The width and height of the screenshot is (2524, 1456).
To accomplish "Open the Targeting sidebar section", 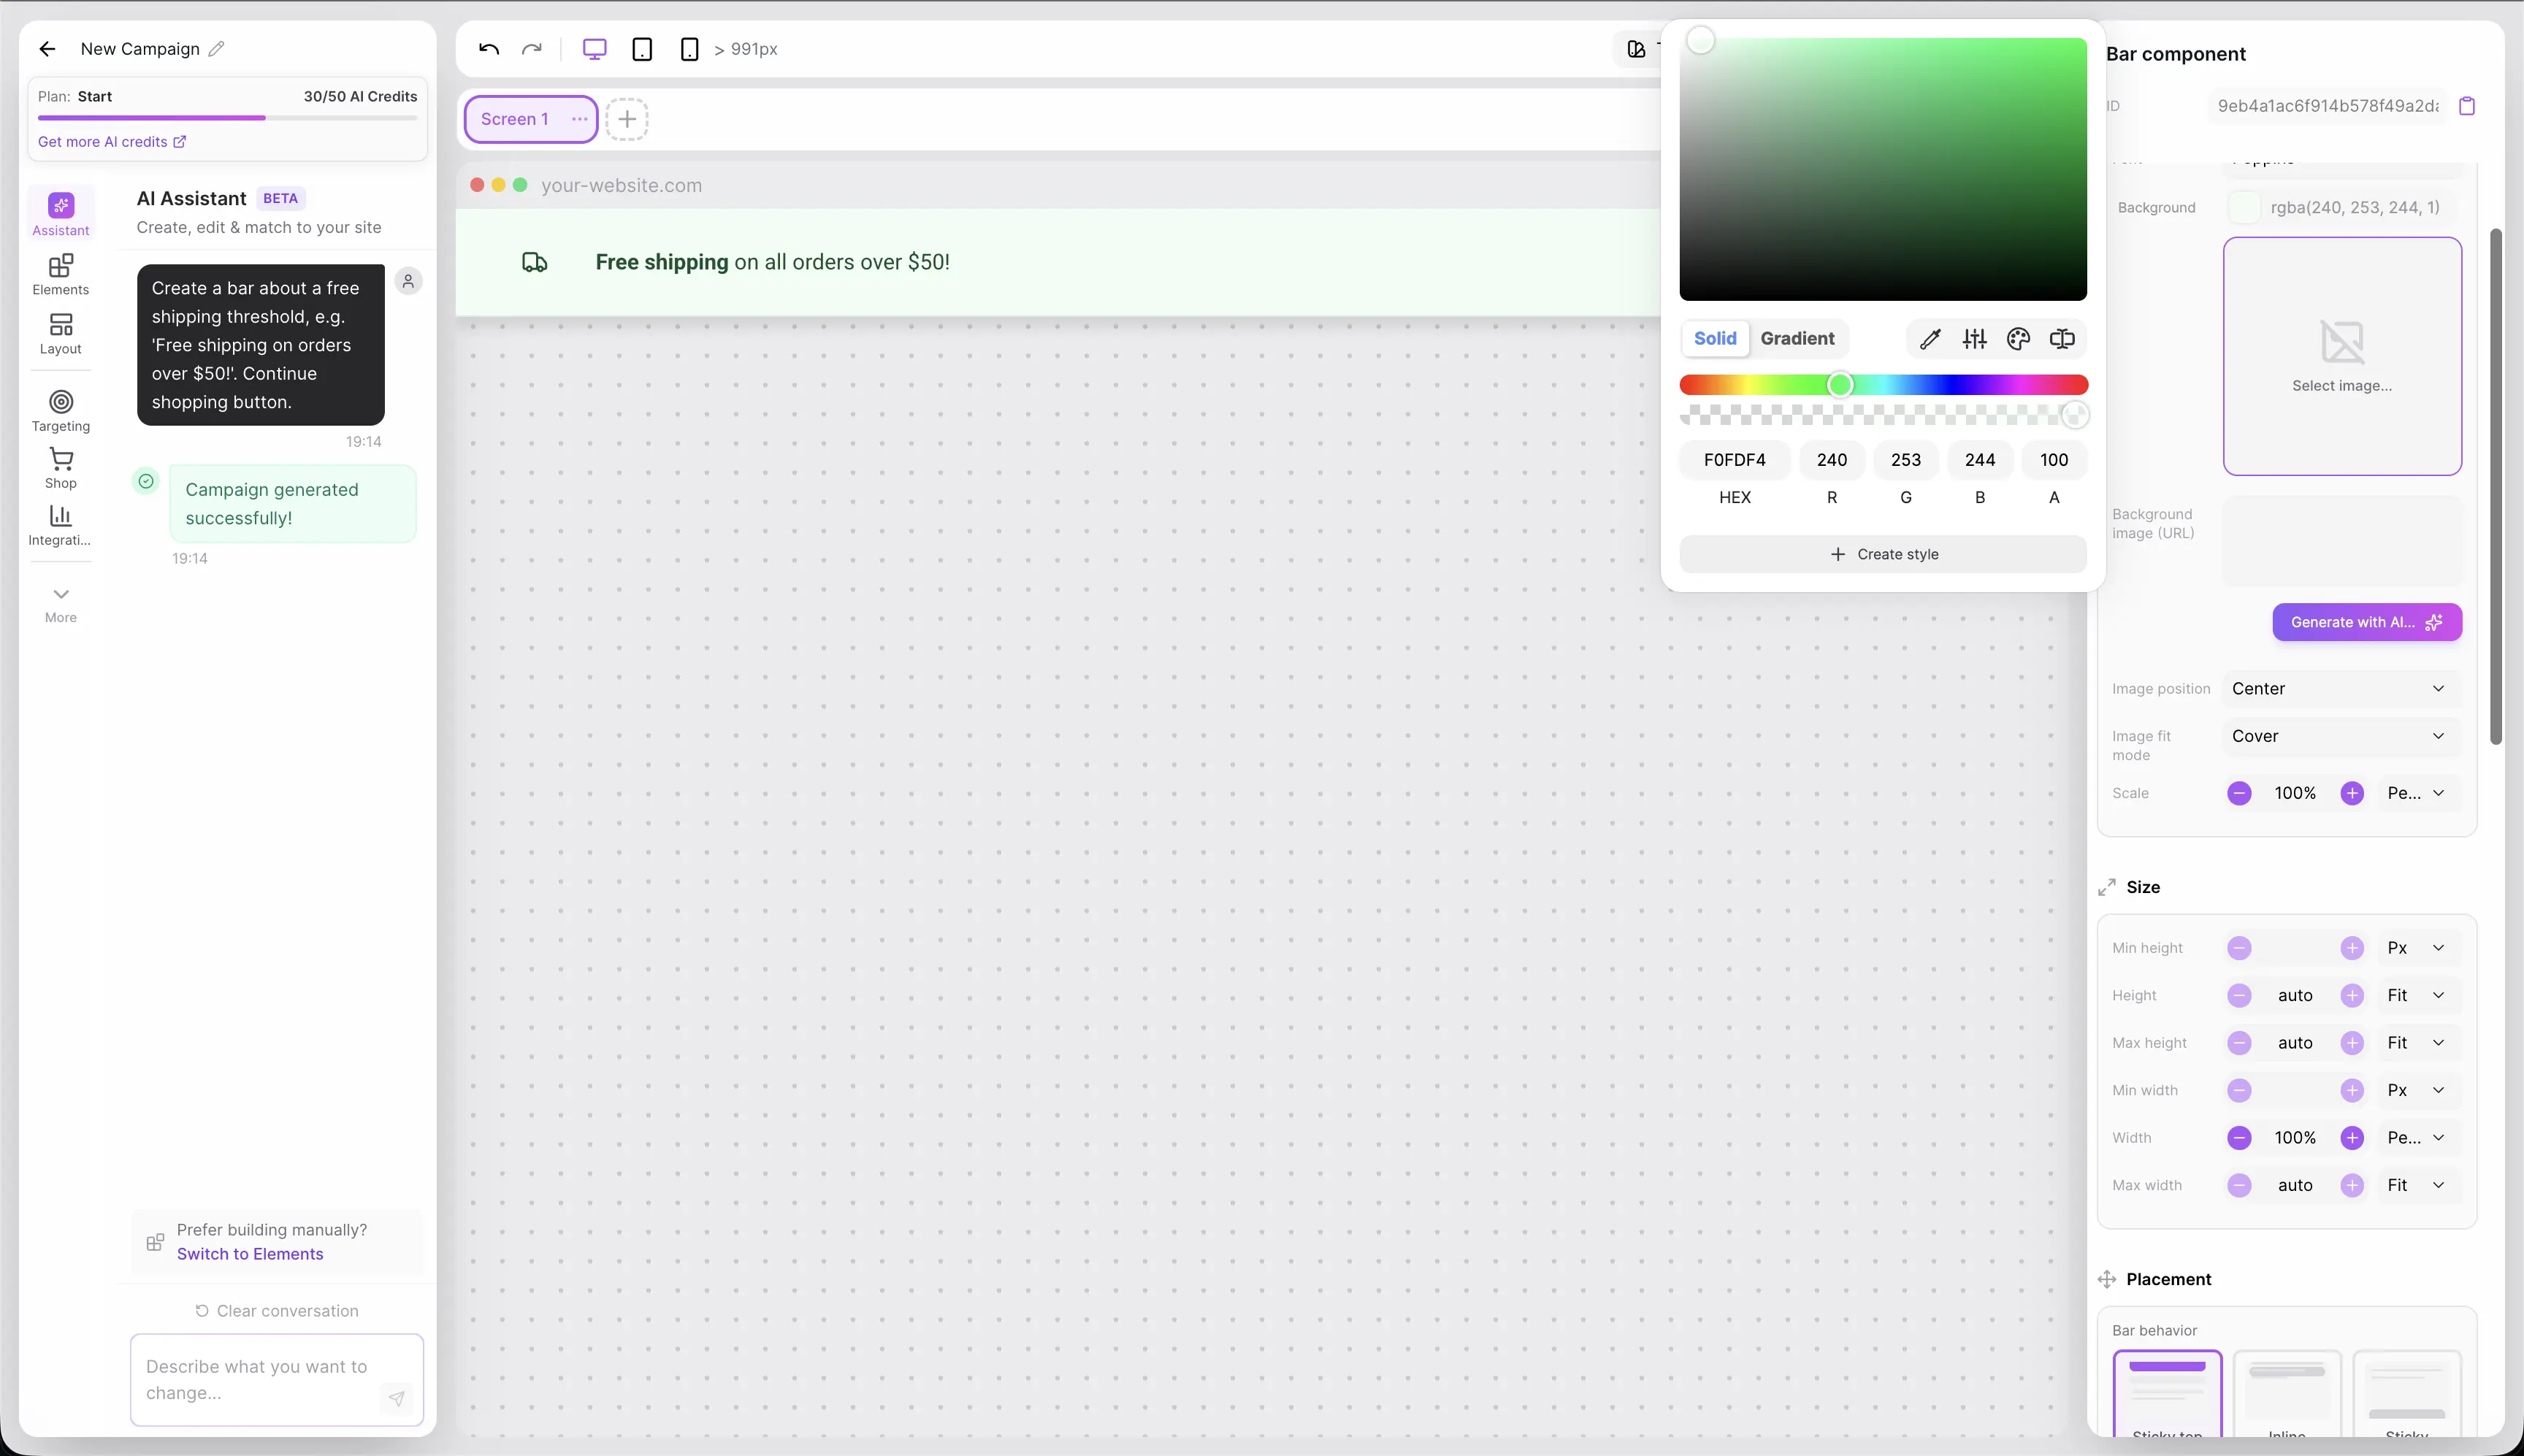I will [61, 410].
